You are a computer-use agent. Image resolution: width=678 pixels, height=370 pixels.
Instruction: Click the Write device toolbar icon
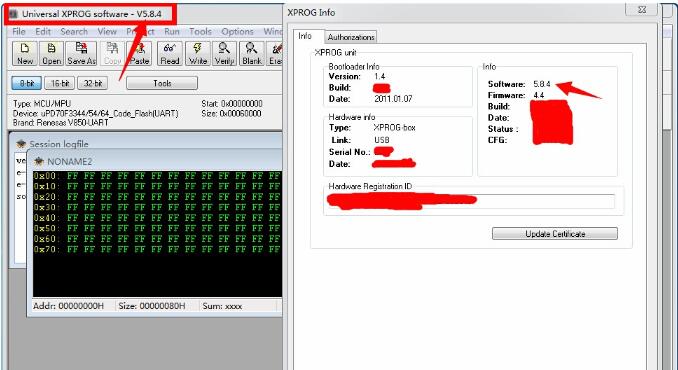click(198, 54)
